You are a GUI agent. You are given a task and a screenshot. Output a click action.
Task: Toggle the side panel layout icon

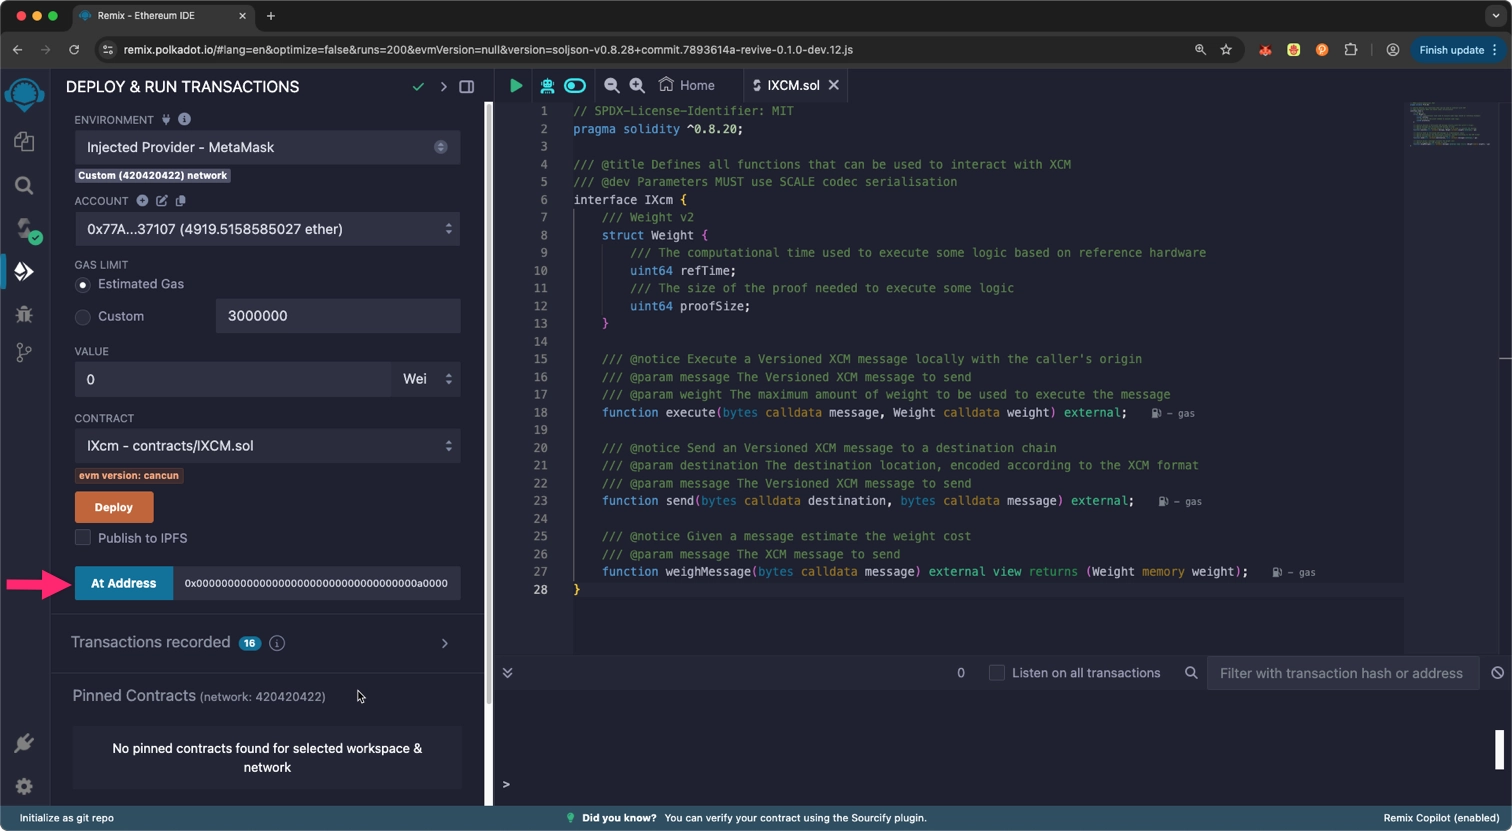[x=467, y=87]
